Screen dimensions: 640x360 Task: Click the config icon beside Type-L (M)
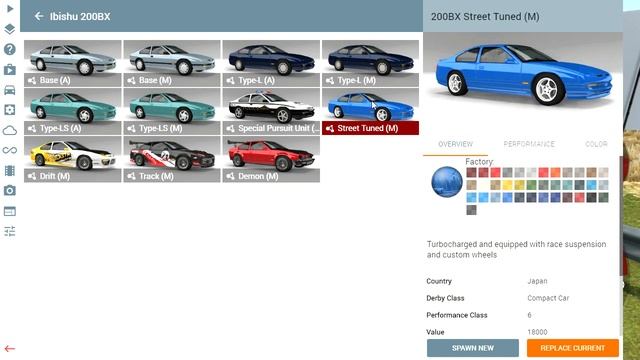click(x=330, y=80)
